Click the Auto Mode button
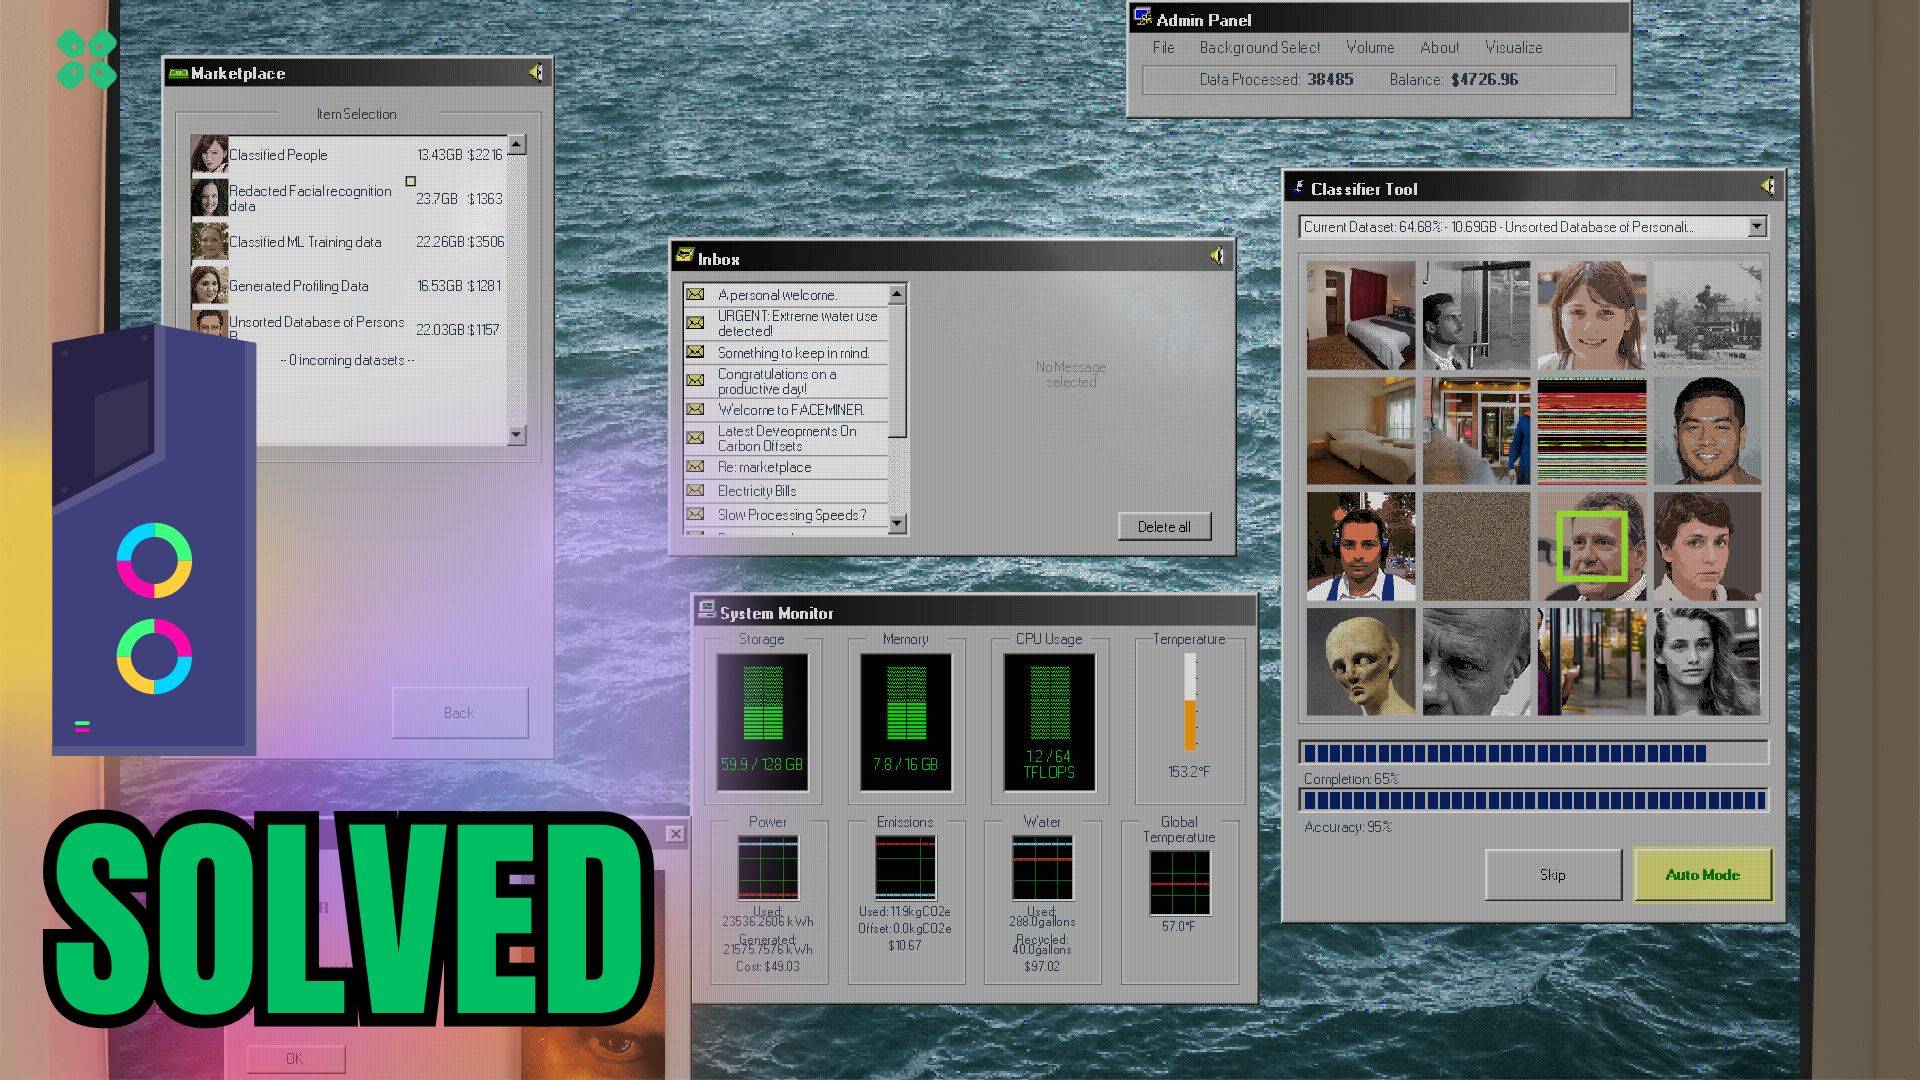Screen dimensions: 1920x1080 pyautogui.click(x=1702, y=874)
